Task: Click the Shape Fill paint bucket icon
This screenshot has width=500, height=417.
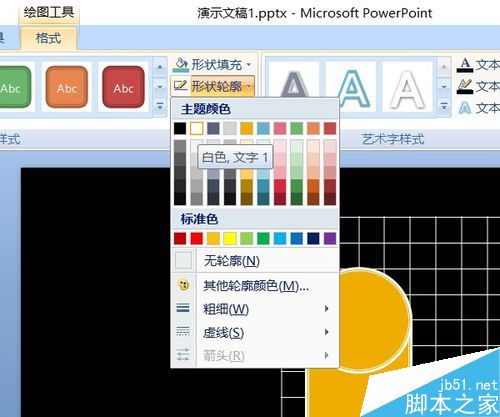Action: point(181,65)
